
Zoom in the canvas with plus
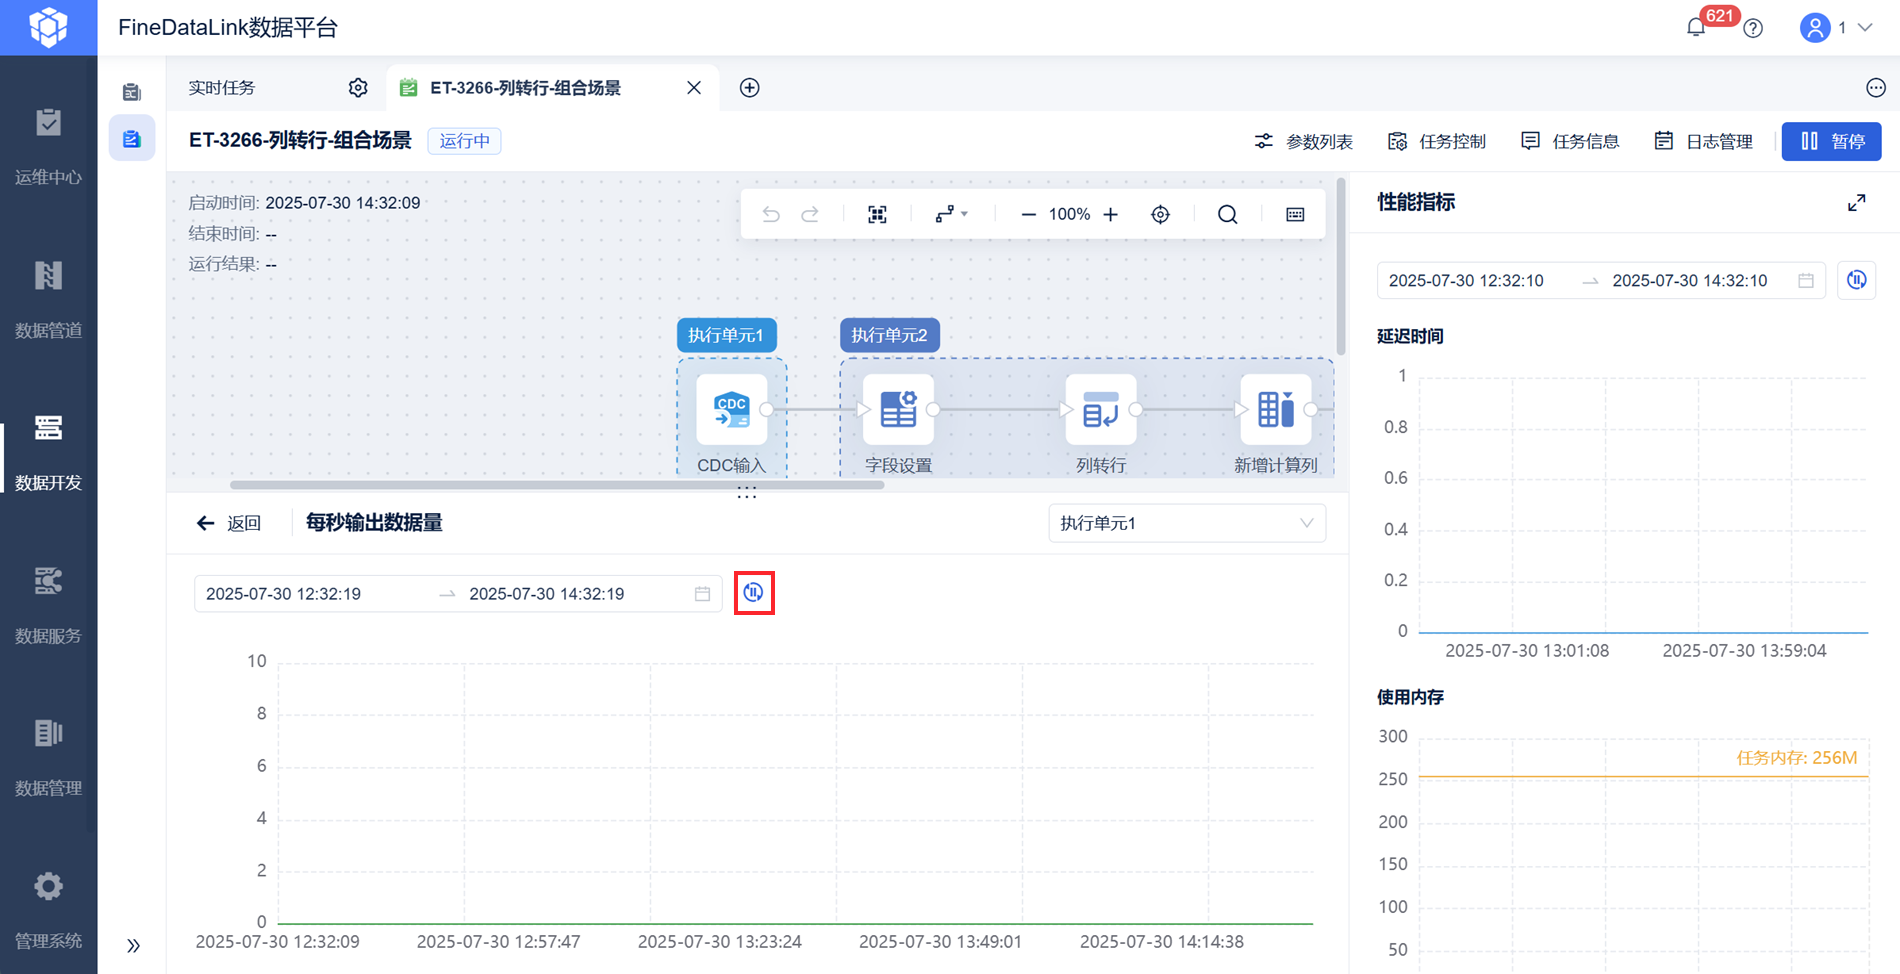[x=1110, y=214]
